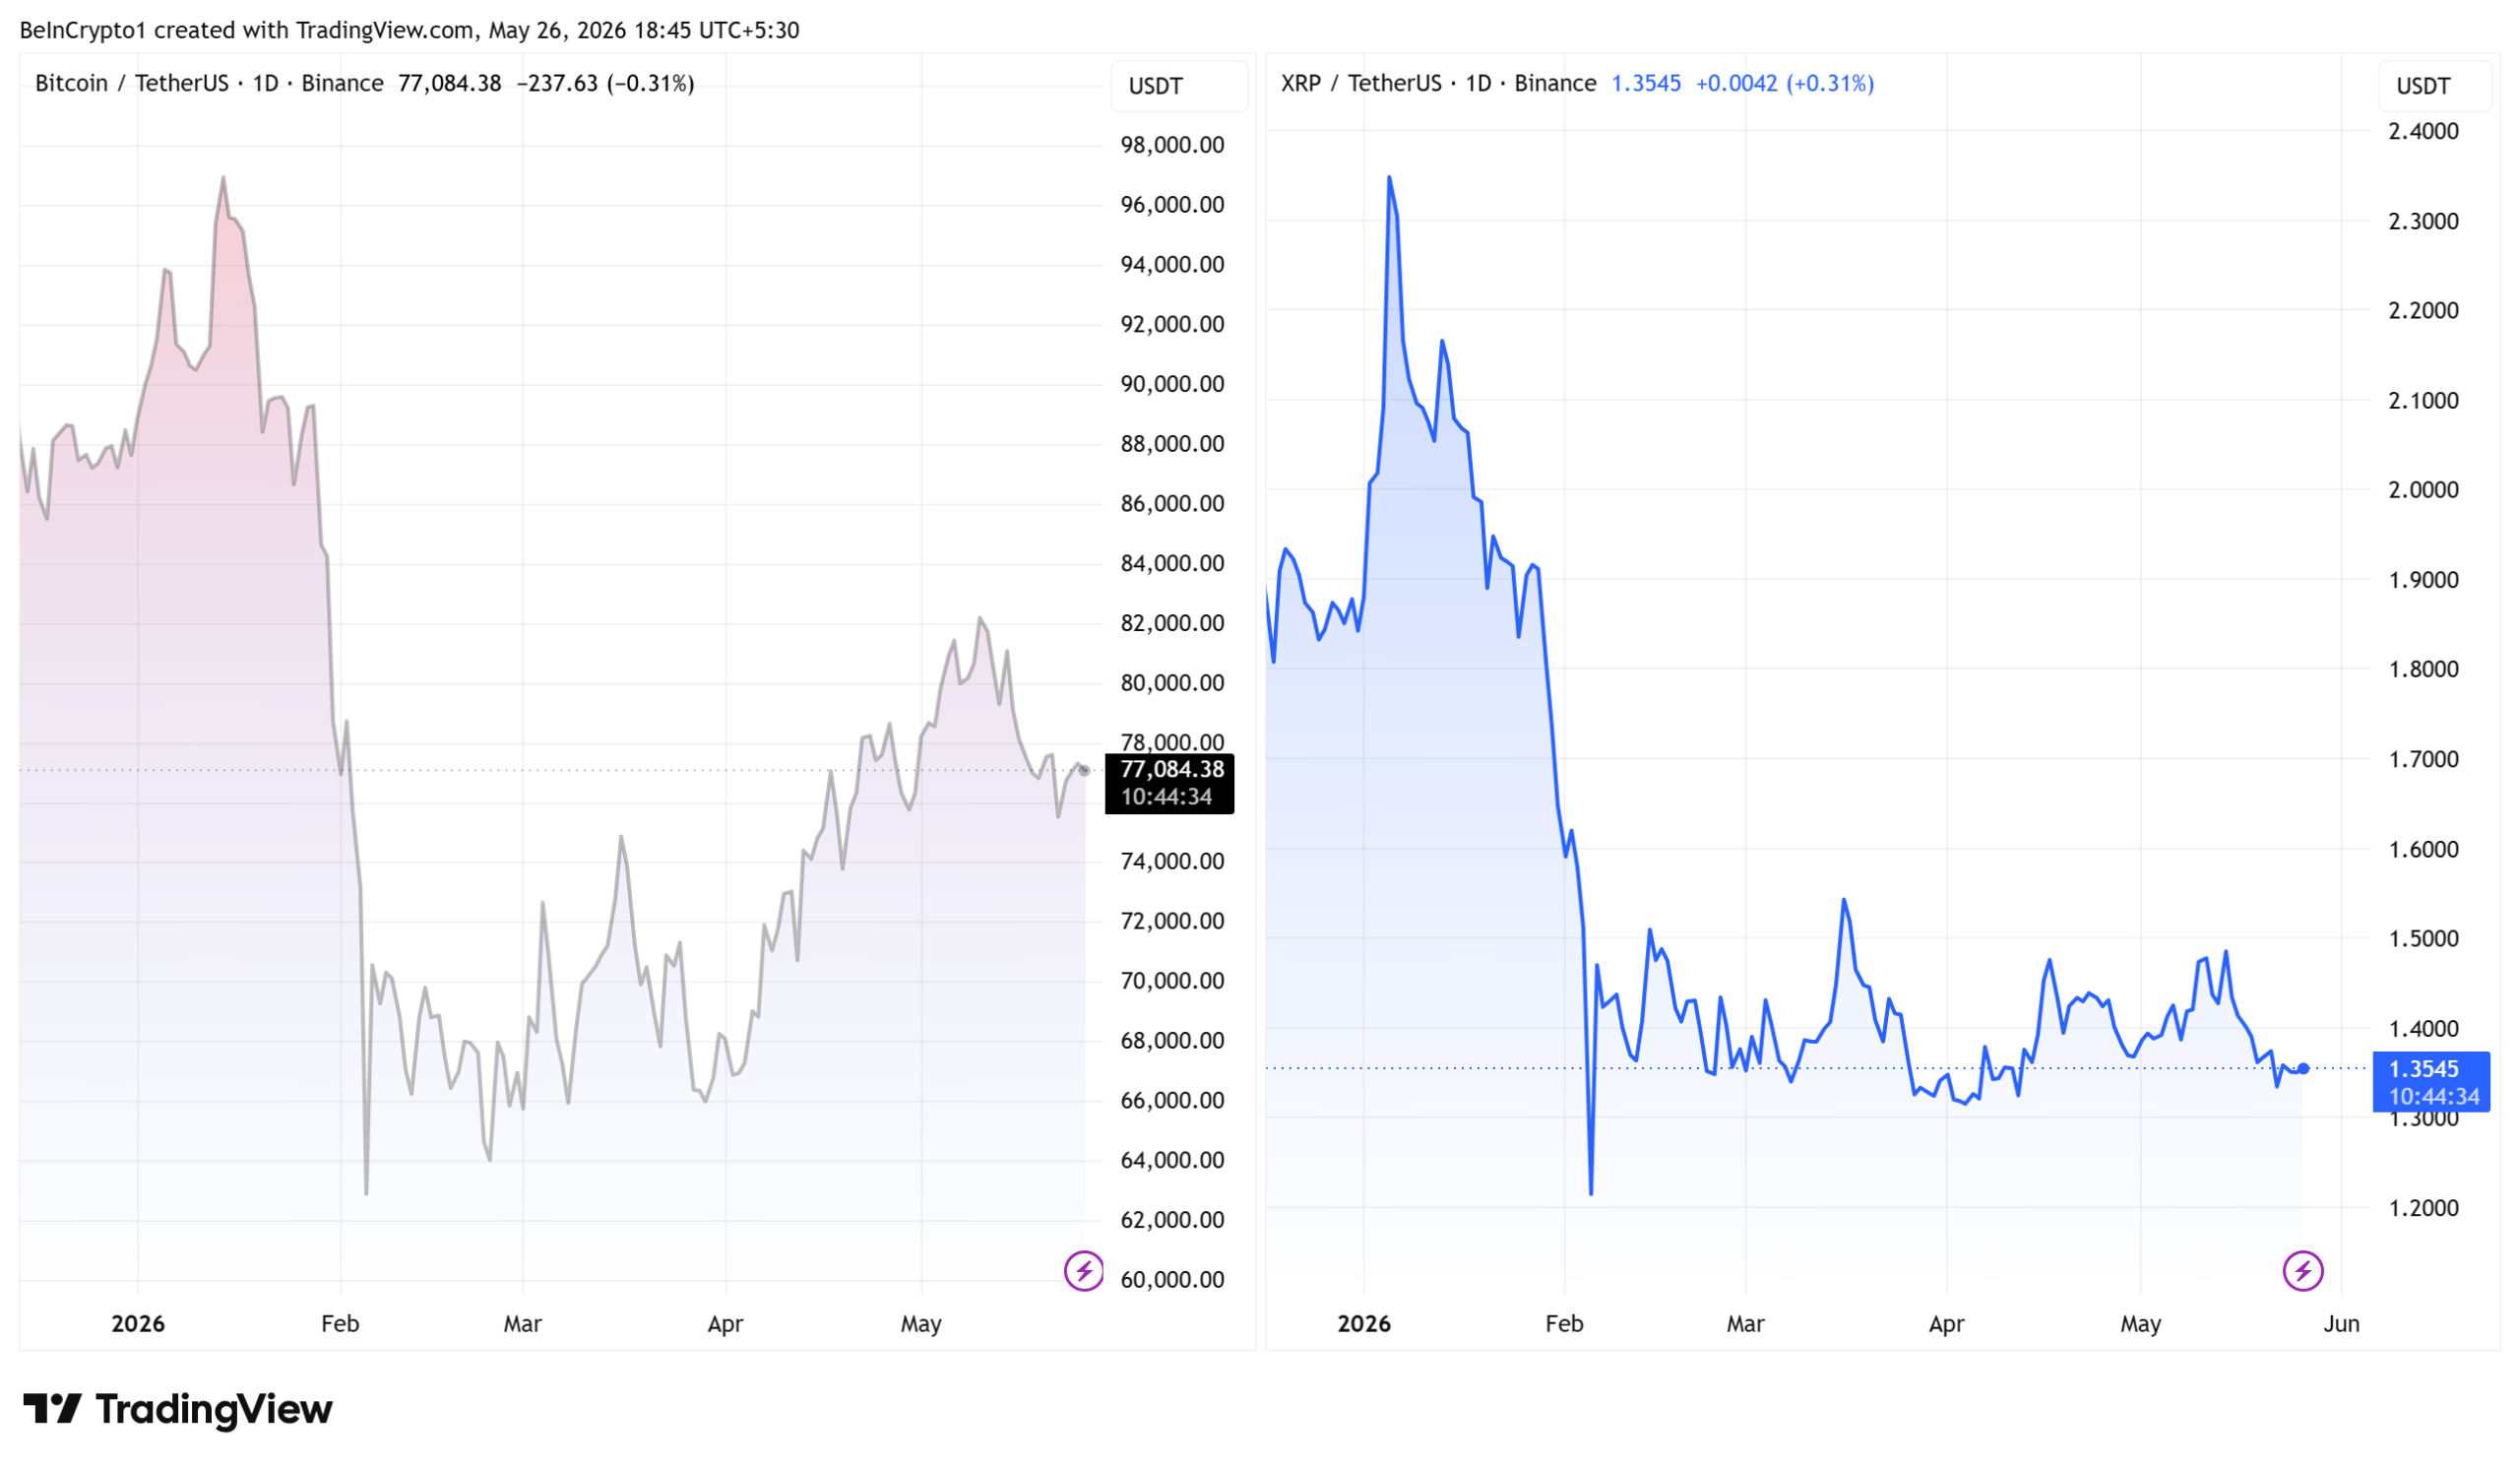Click the 2026 label on the Bitcoin time axis
The width and height of the screenshot is (2520, 1468).
(138, 1324)
